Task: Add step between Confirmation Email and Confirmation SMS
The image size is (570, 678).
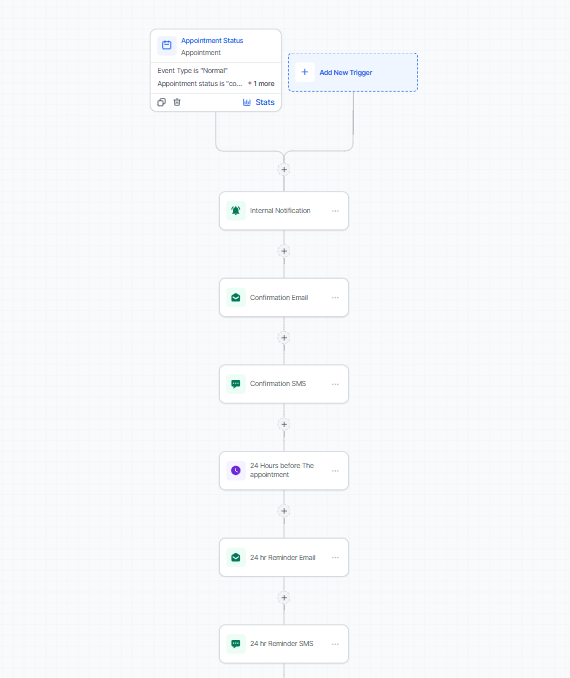Action: coord(284,338)
